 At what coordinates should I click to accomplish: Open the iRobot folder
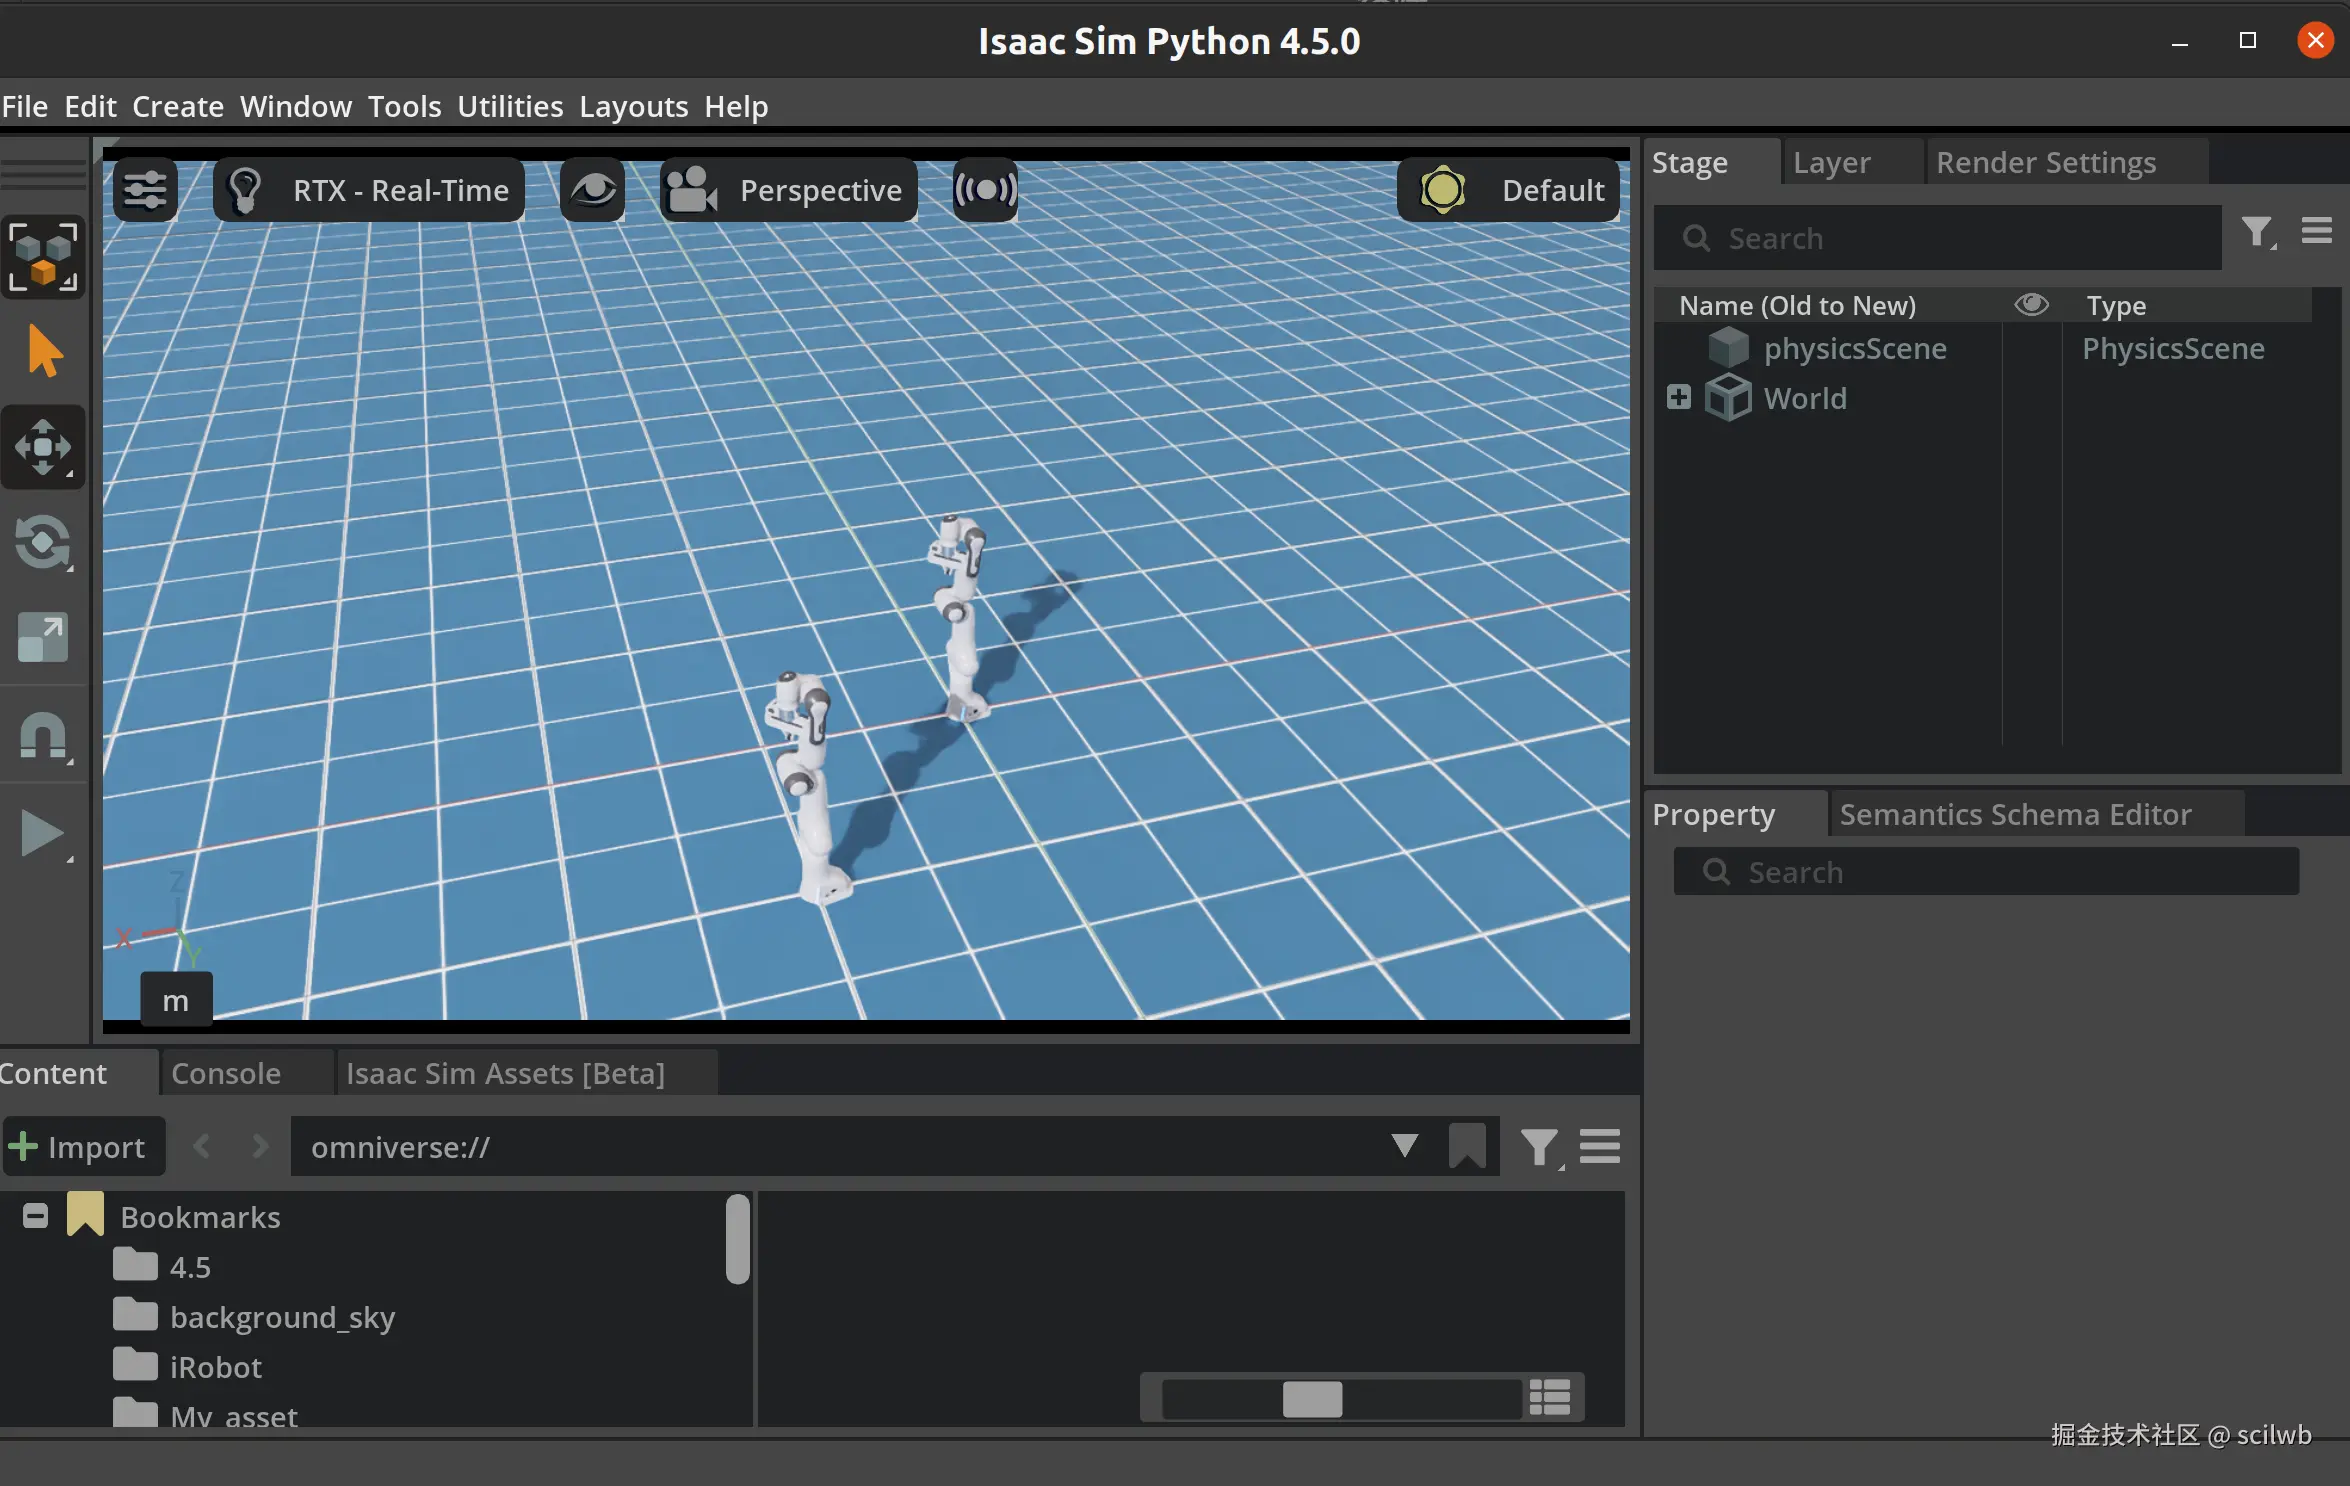[x=215, y=1367]
